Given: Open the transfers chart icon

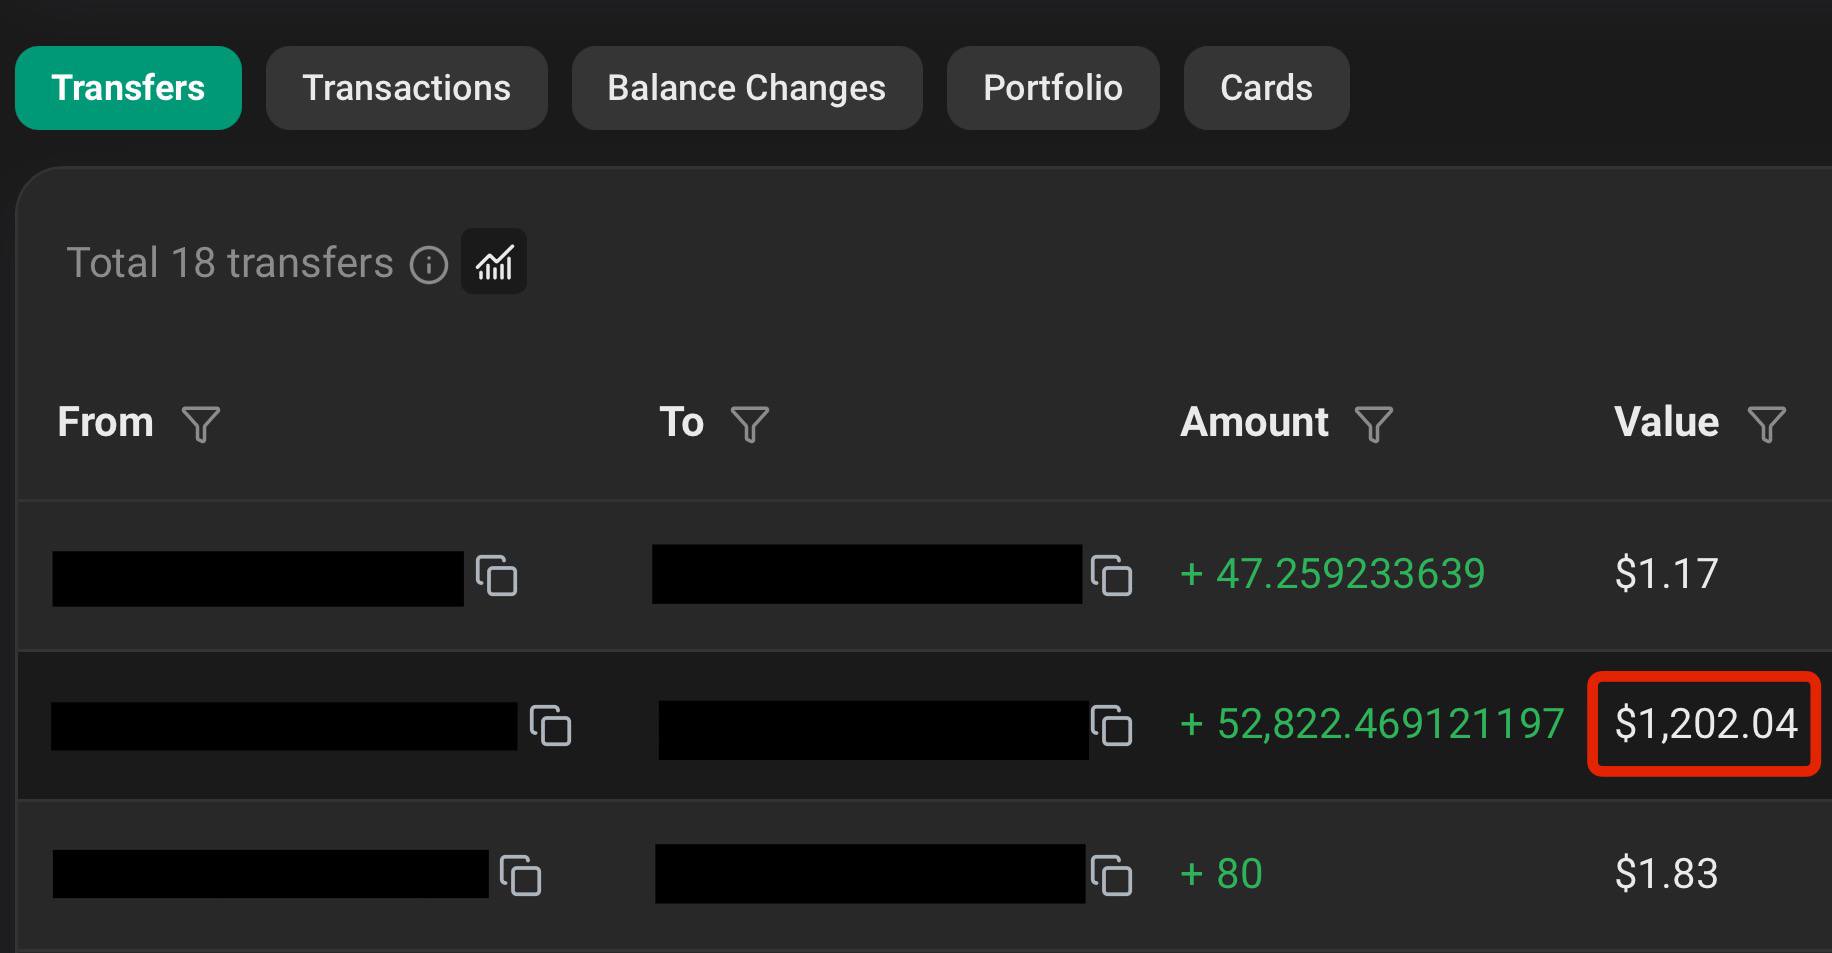Looking at the screenshot, I should click(494, 262).
